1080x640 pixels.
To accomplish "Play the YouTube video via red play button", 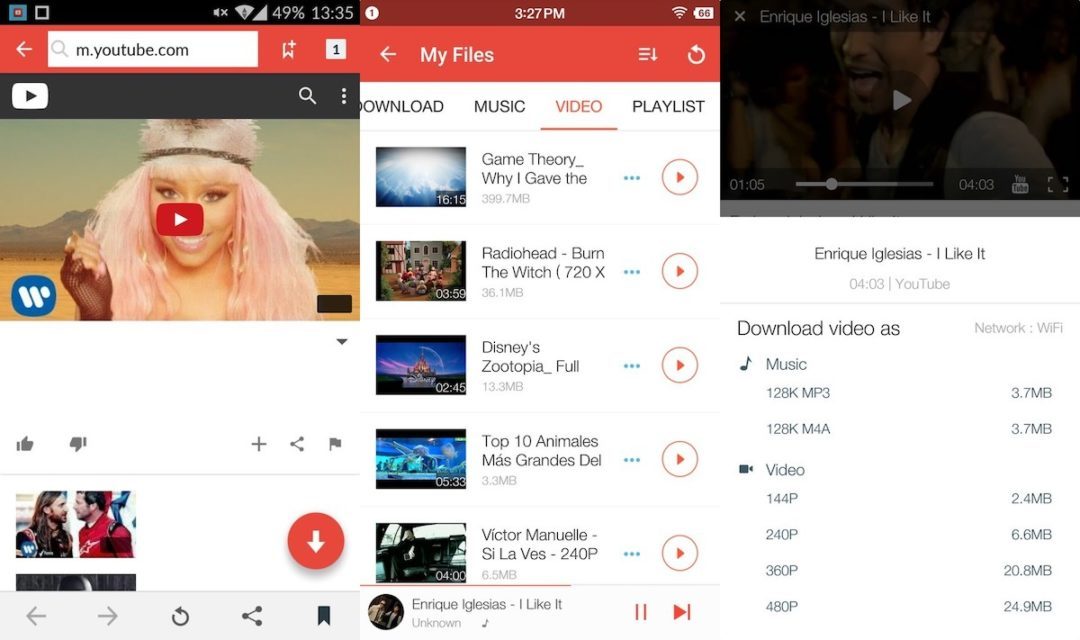I will tap(180, 220).
